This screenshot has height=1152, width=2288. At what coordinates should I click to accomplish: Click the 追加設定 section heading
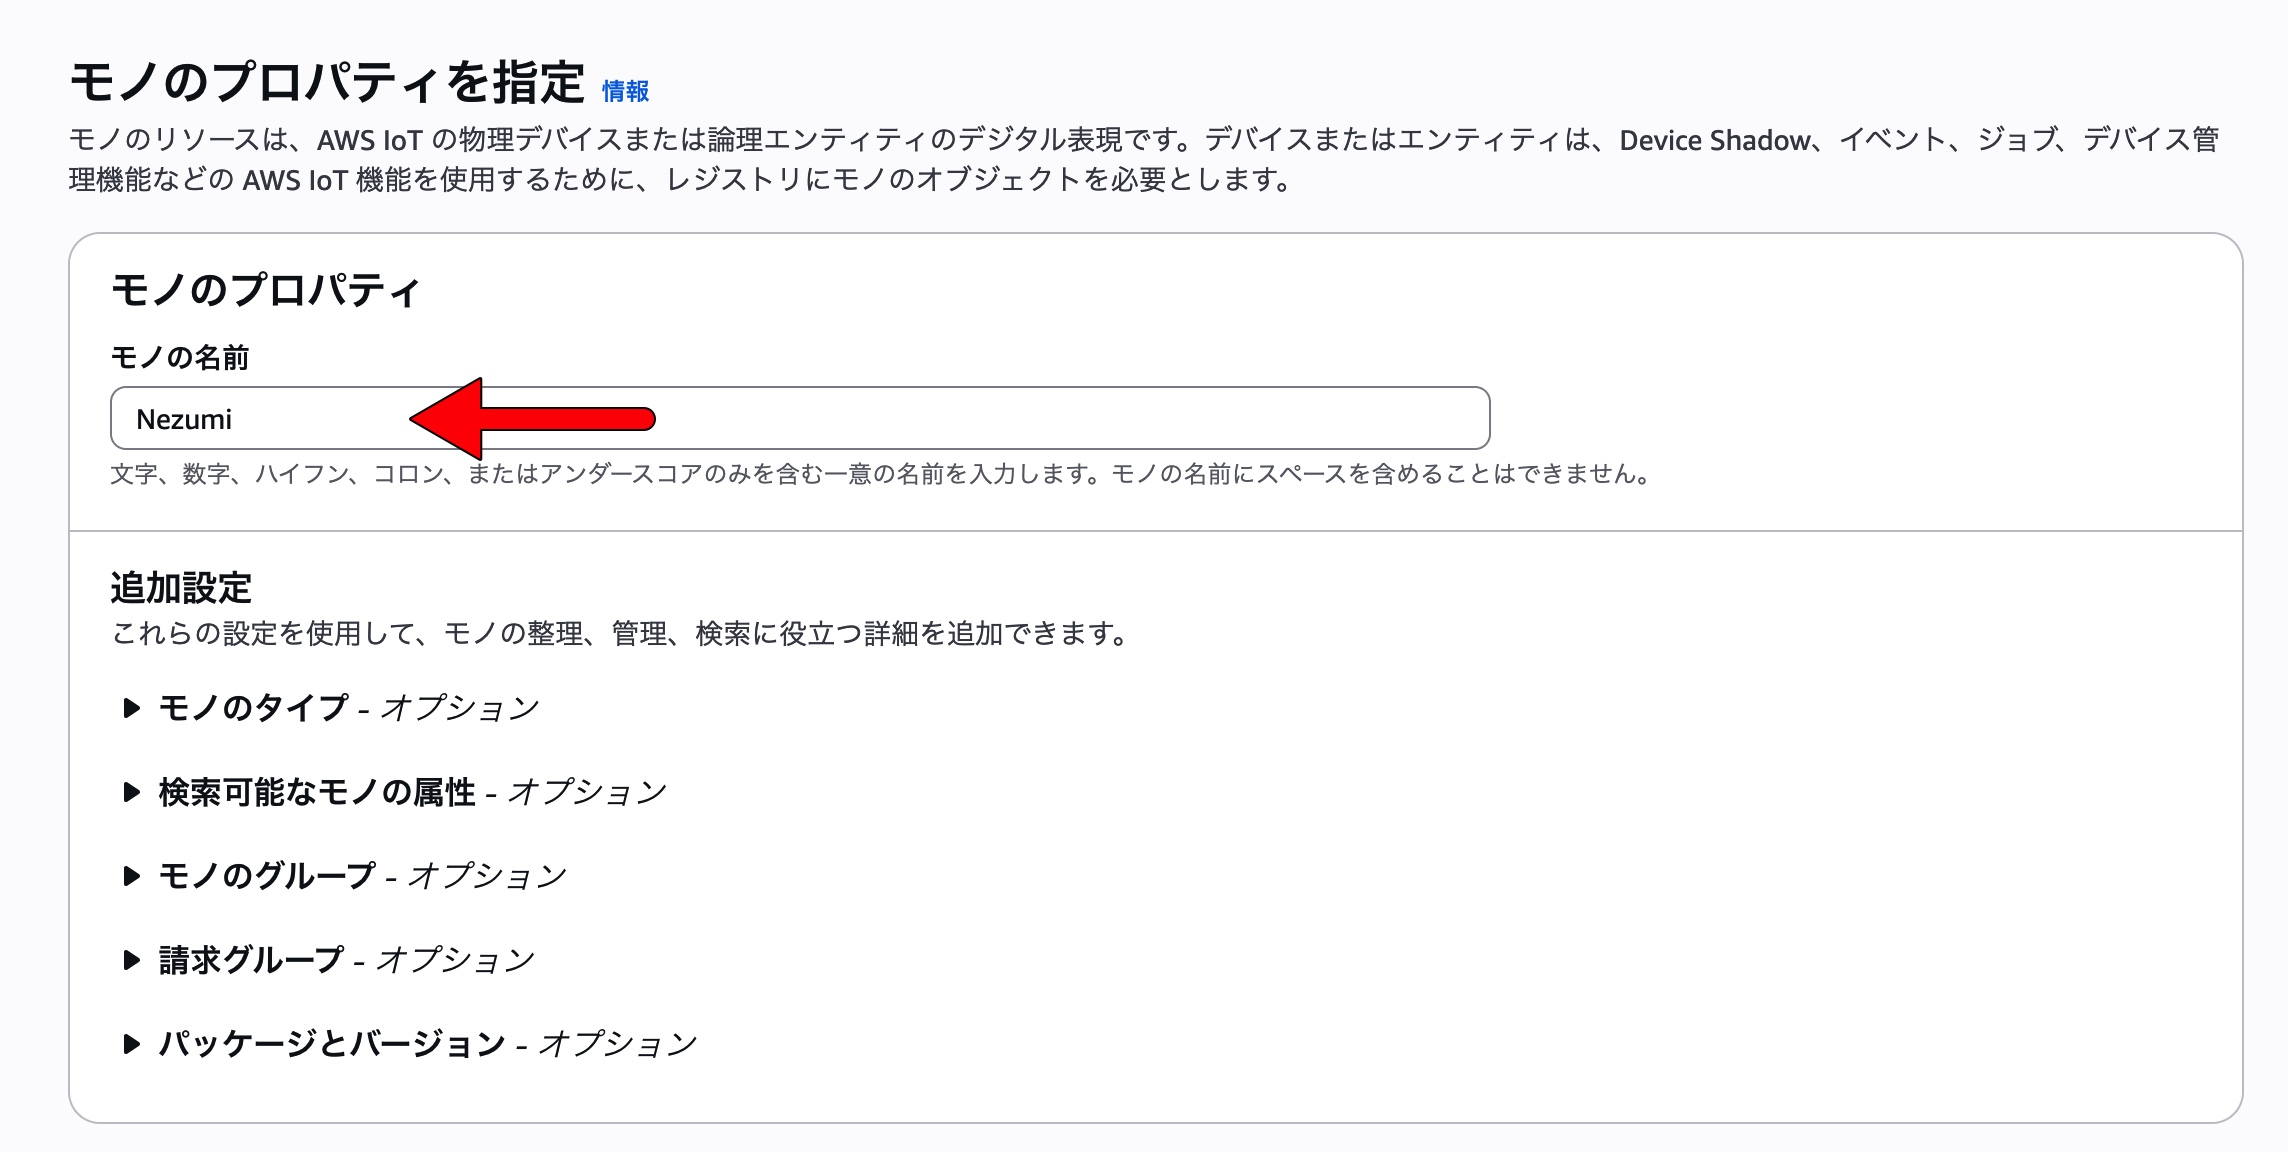click(181, 588)
